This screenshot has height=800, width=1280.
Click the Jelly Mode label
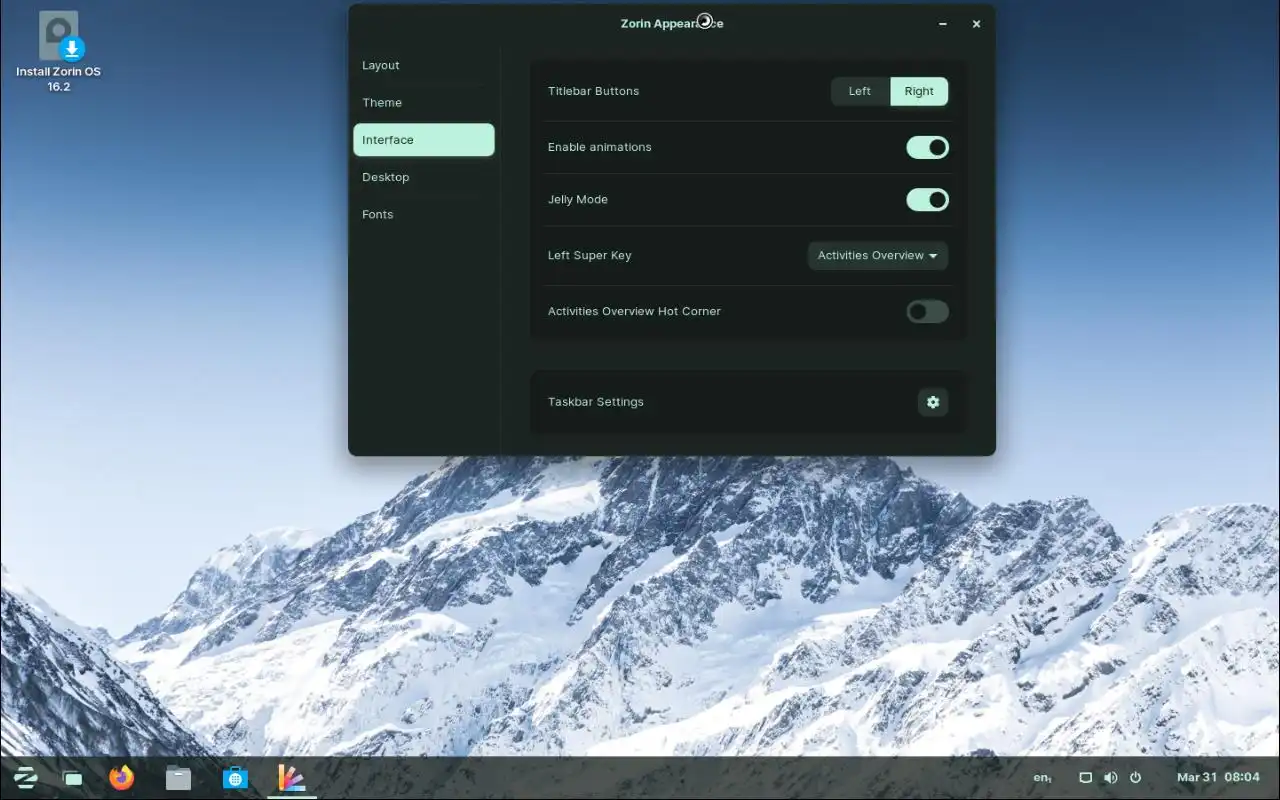pyautogui.click(x=578, y=200)
